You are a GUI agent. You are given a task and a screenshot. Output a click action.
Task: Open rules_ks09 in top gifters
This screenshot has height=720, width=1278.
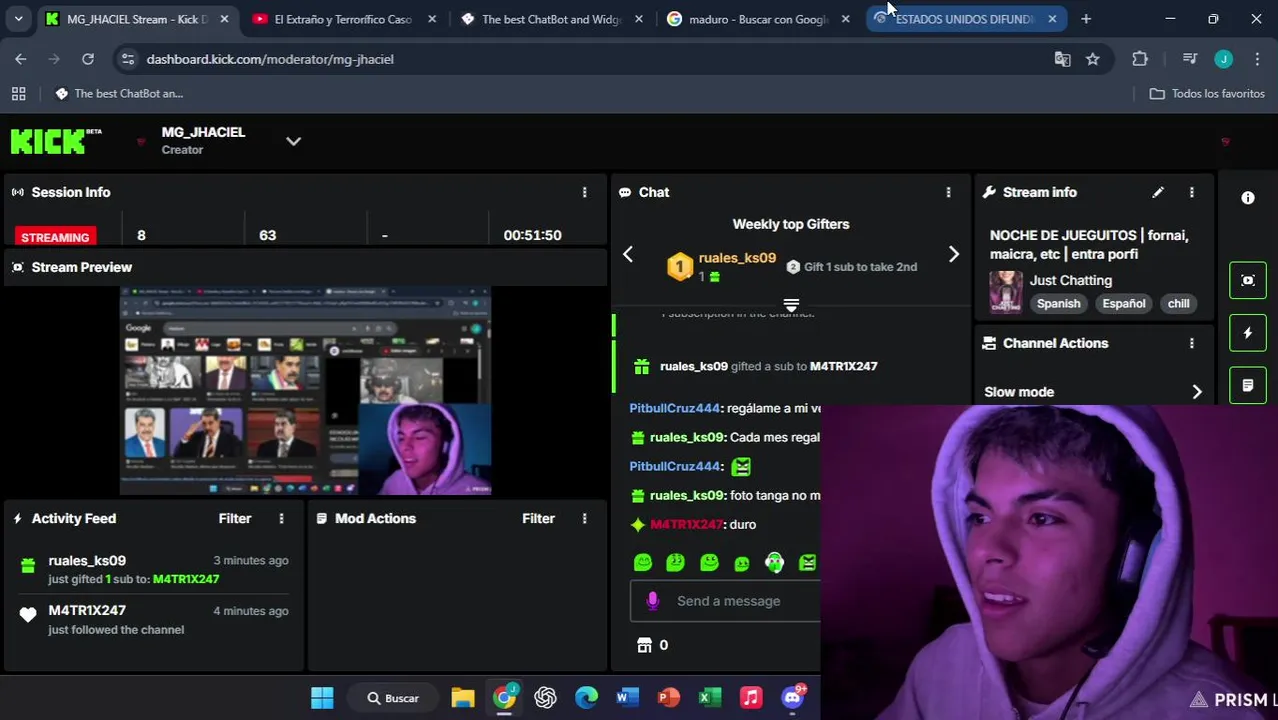click(737, 257)
